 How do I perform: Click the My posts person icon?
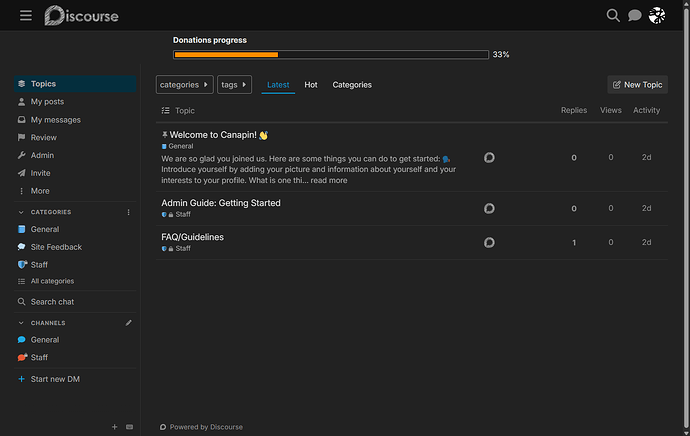22,102
